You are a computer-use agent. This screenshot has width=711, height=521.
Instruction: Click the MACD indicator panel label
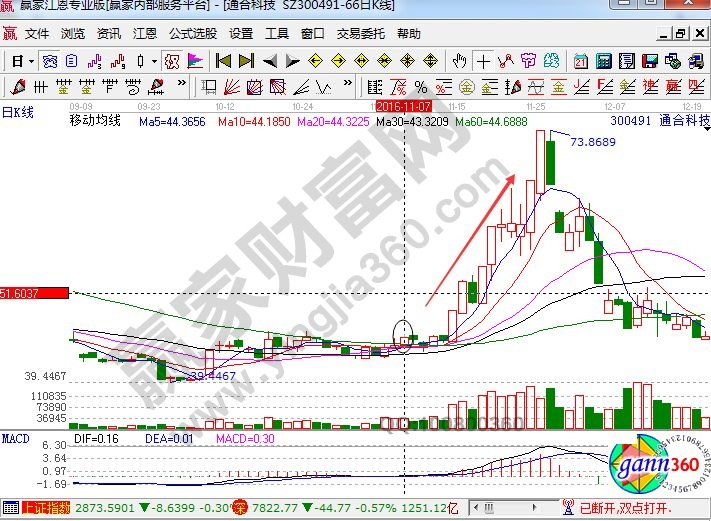tap(14, 439)
